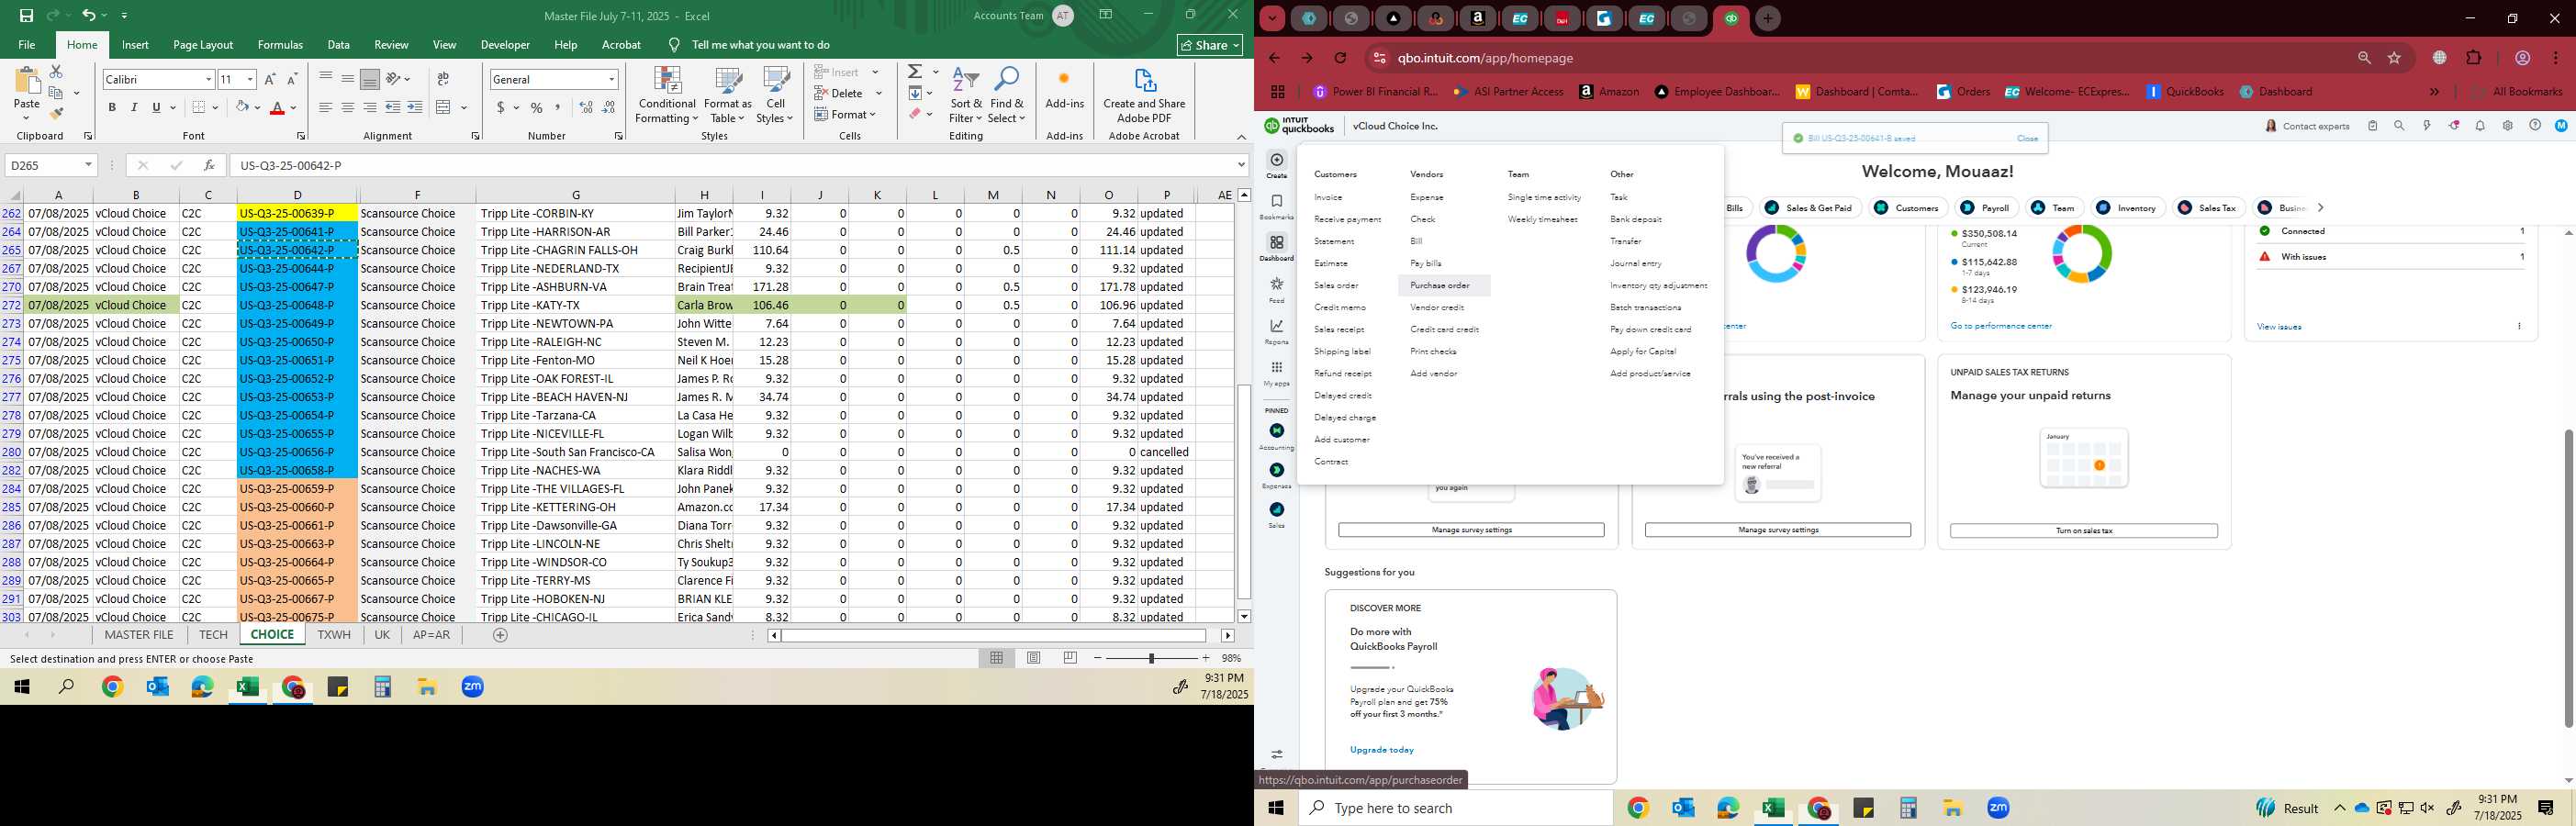Open Conditional Formatting in Excel

pyautogui.click(x=667, y=95)
